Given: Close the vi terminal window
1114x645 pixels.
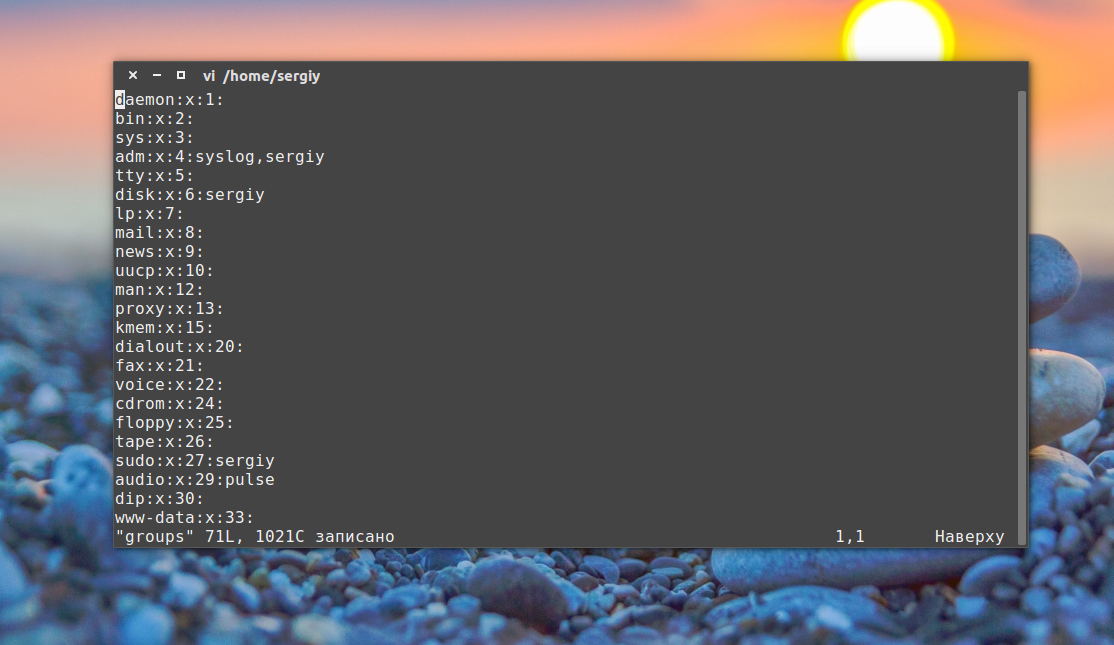Looking at the screenshot, I should (x=133, y=75).
